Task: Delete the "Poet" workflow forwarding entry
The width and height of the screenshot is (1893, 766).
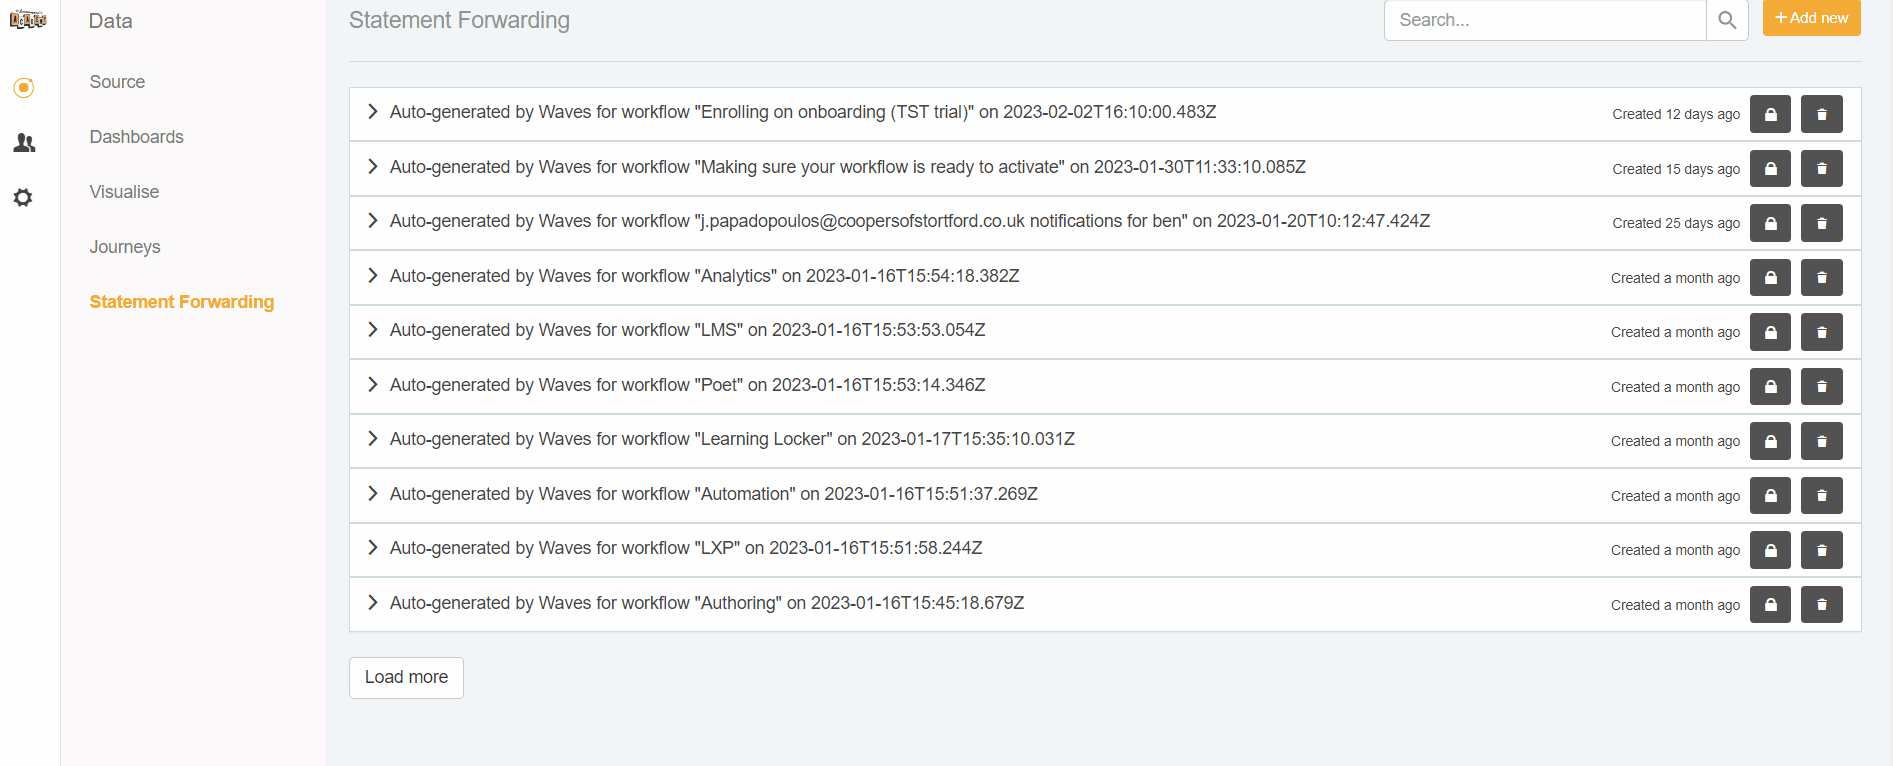Action: 1821,387
